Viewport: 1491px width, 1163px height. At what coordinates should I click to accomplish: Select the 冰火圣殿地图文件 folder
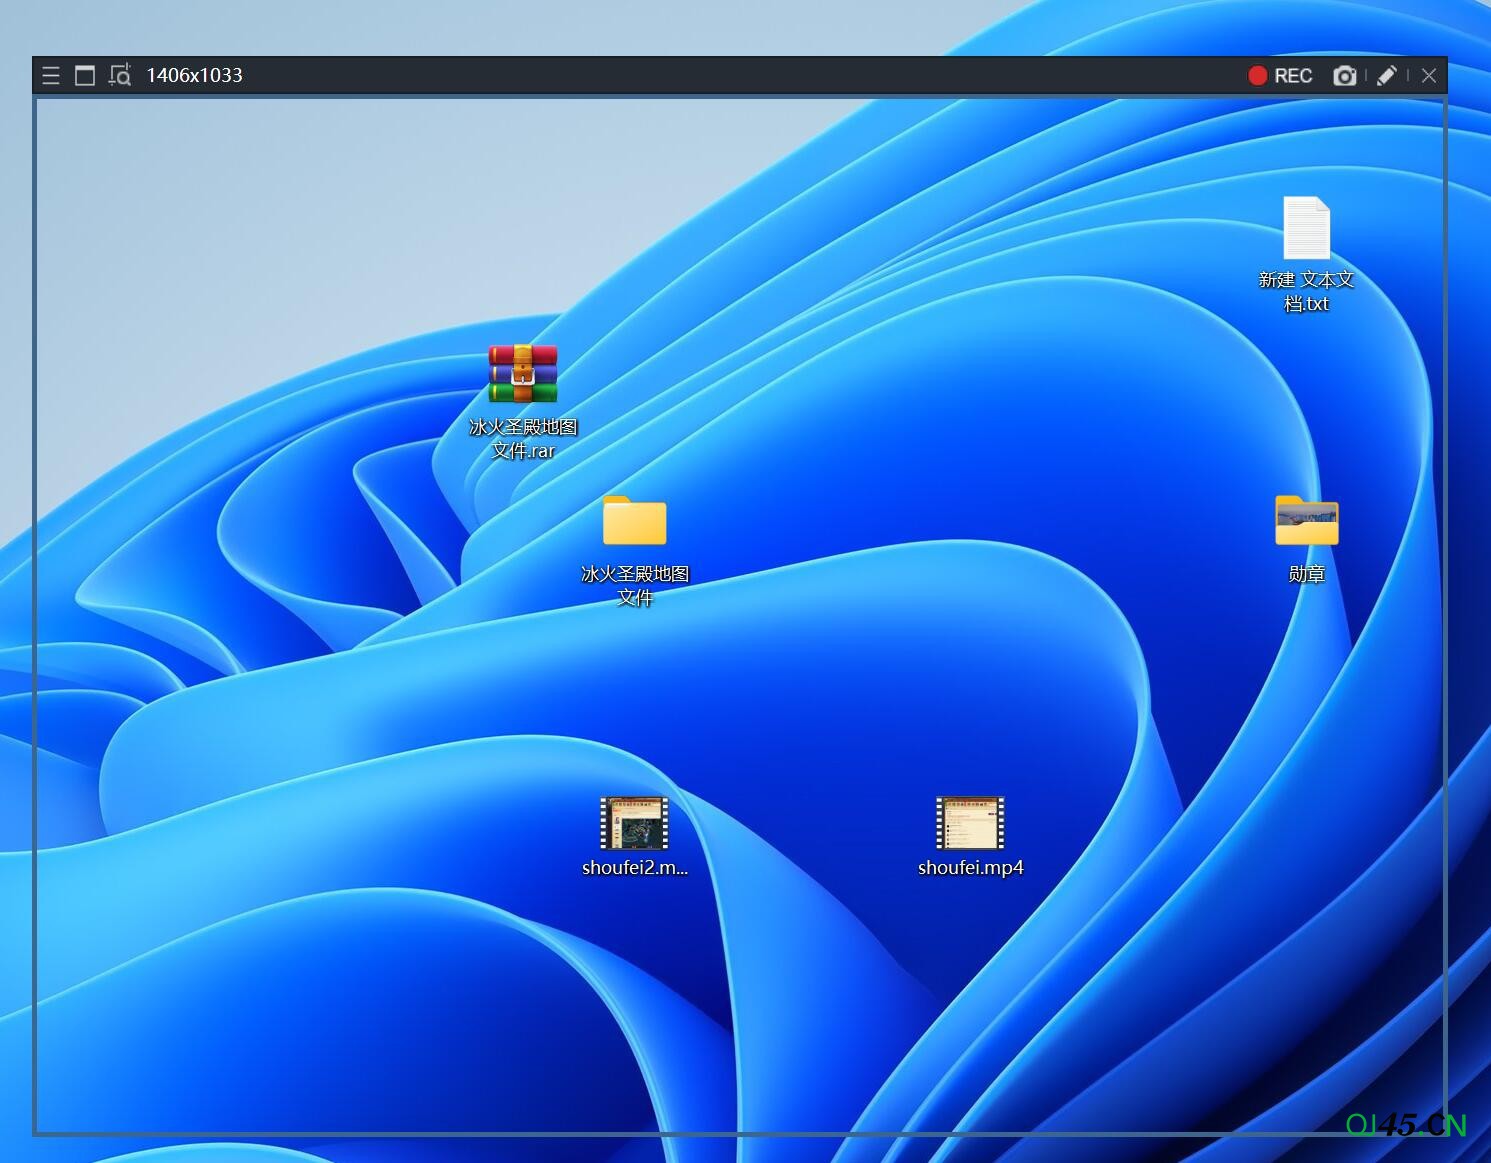tap(635, 521)
